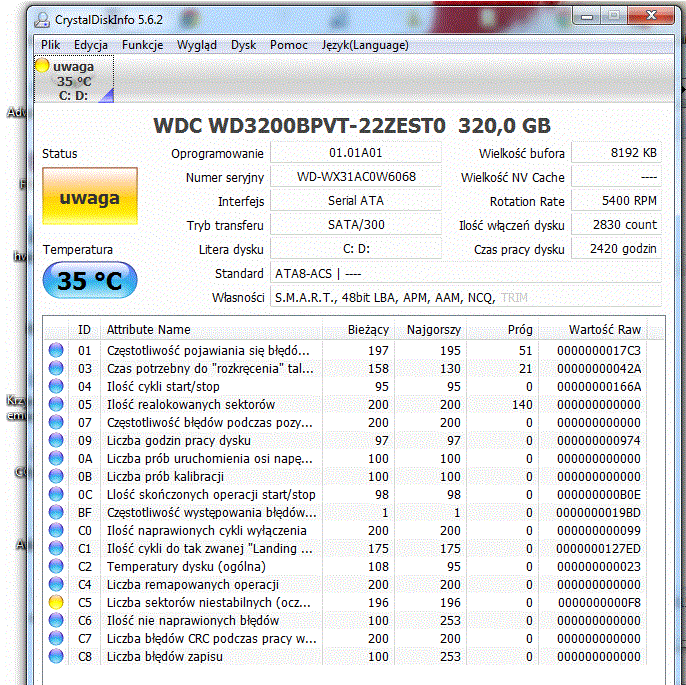Click blue status icon for attribute 09

[x=56, y=440]
